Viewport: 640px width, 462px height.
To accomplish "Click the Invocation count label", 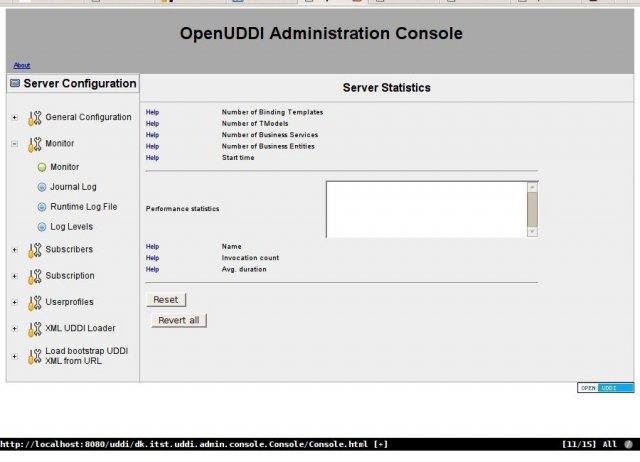I will click(250, 258).
